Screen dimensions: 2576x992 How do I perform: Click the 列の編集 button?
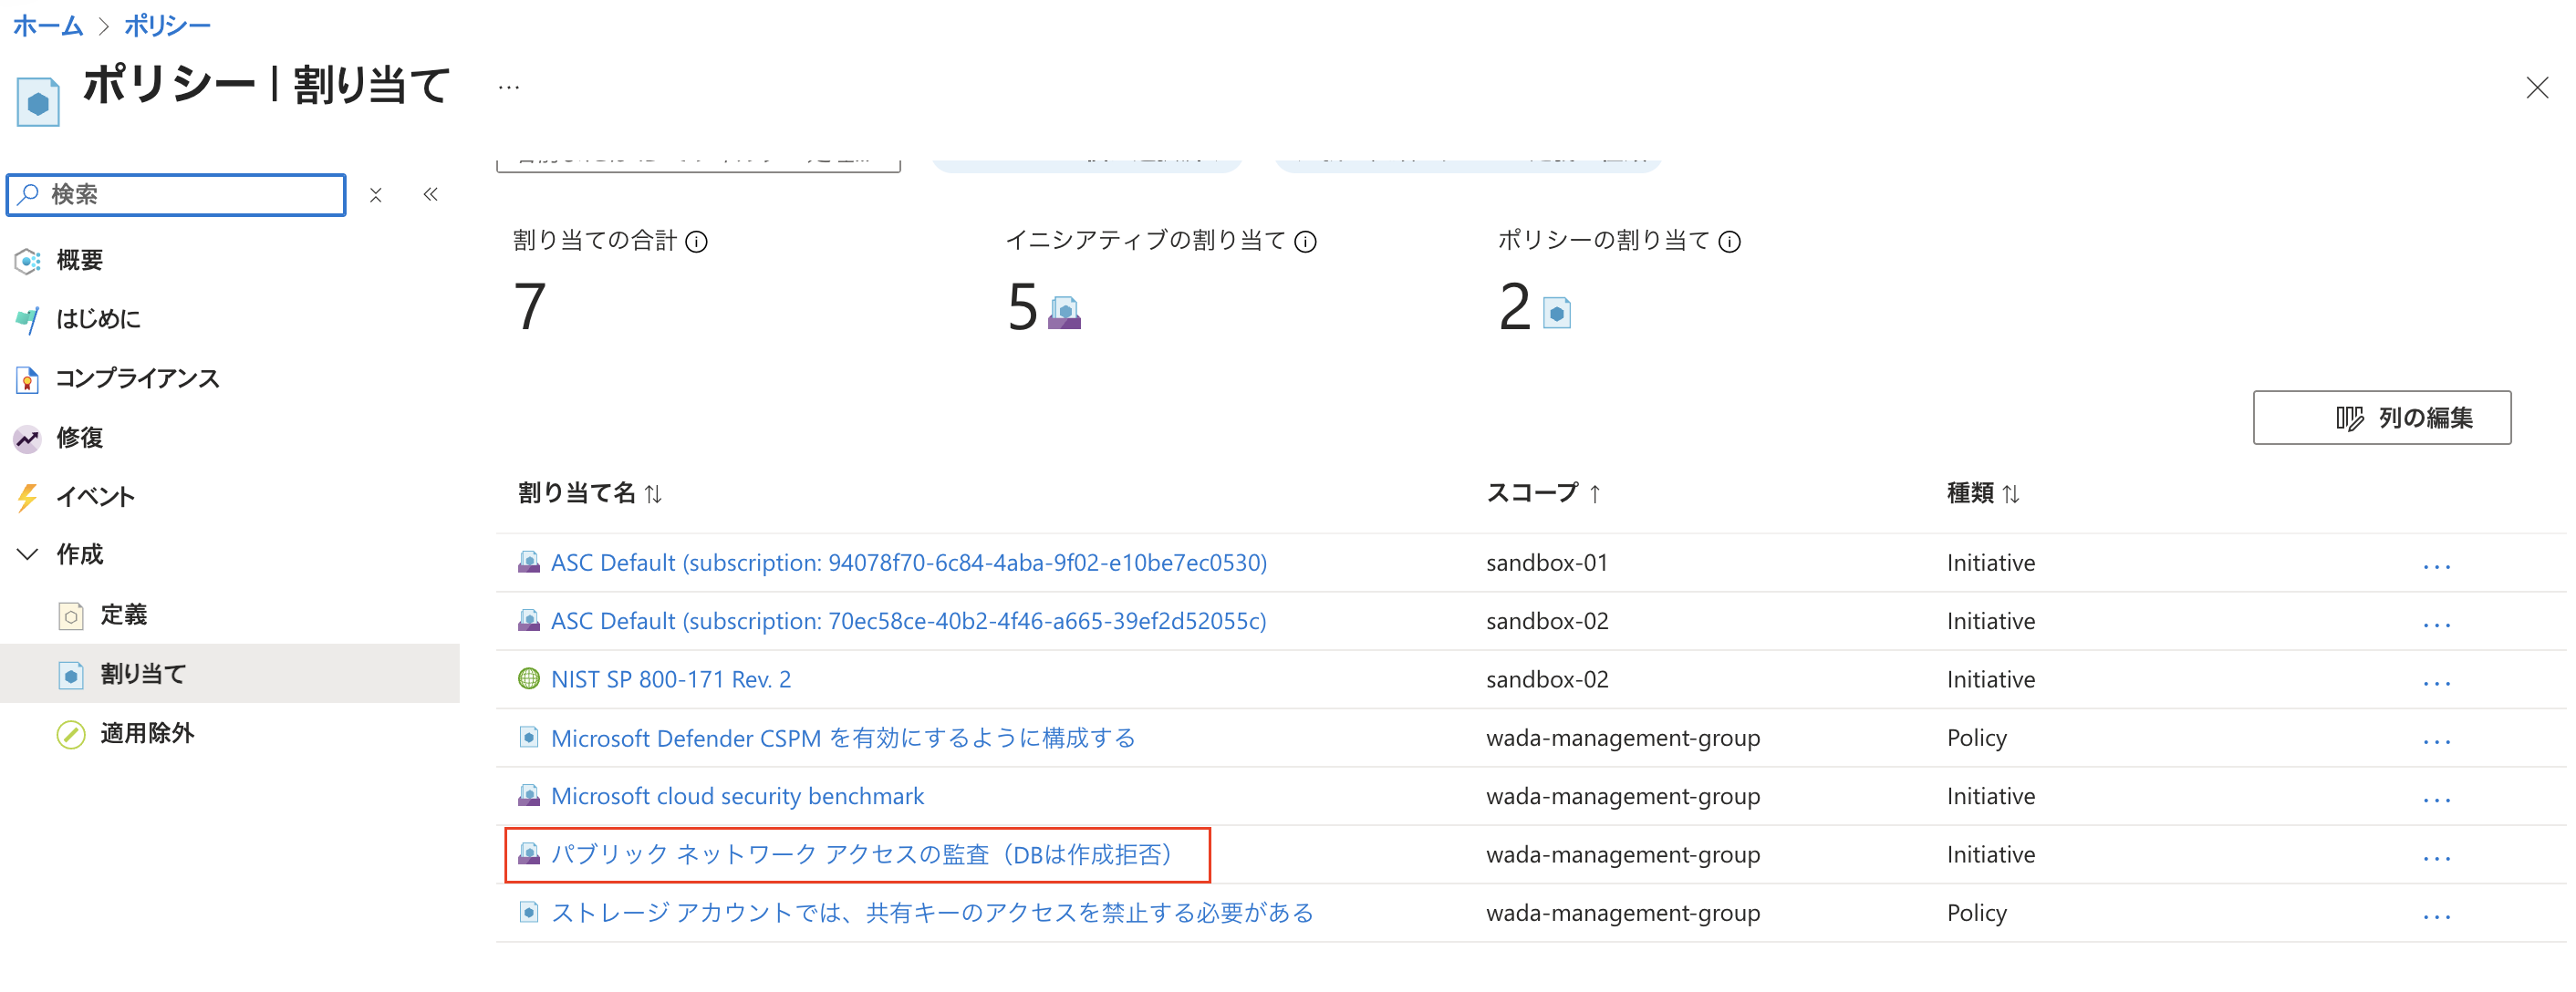[2382, 418]
